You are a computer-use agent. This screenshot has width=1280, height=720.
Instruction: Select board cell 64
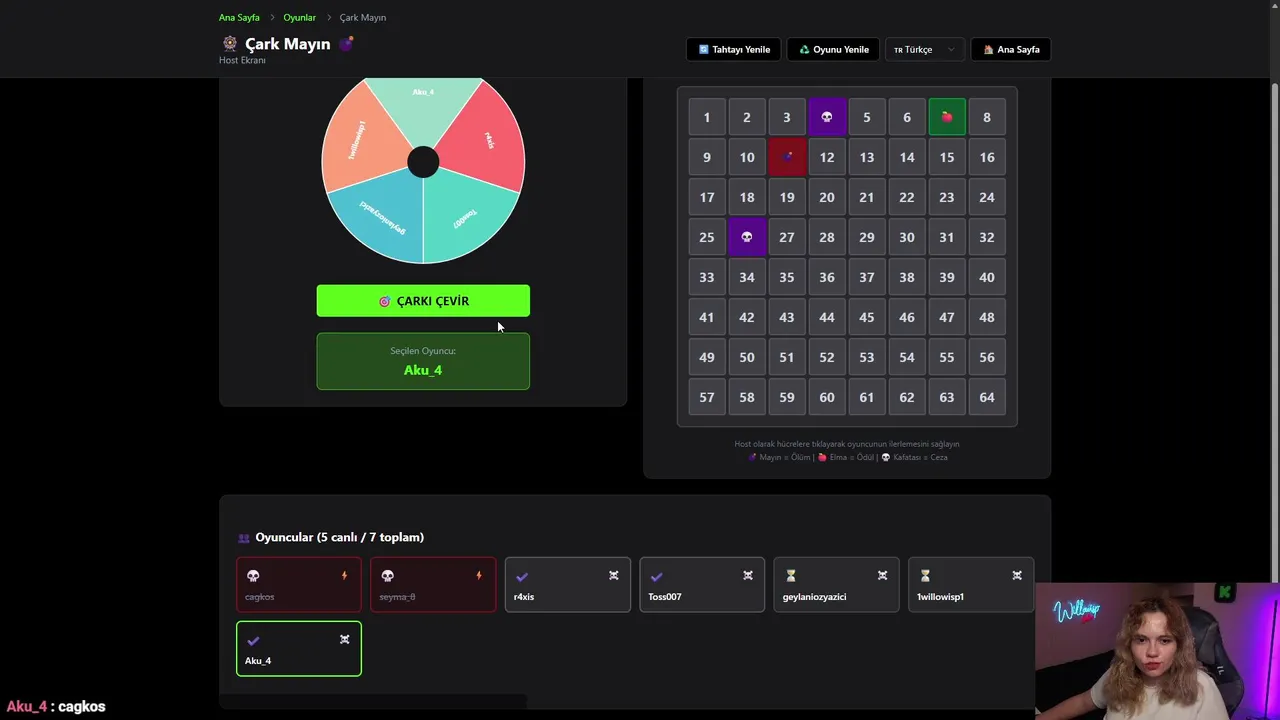[987, 397]
